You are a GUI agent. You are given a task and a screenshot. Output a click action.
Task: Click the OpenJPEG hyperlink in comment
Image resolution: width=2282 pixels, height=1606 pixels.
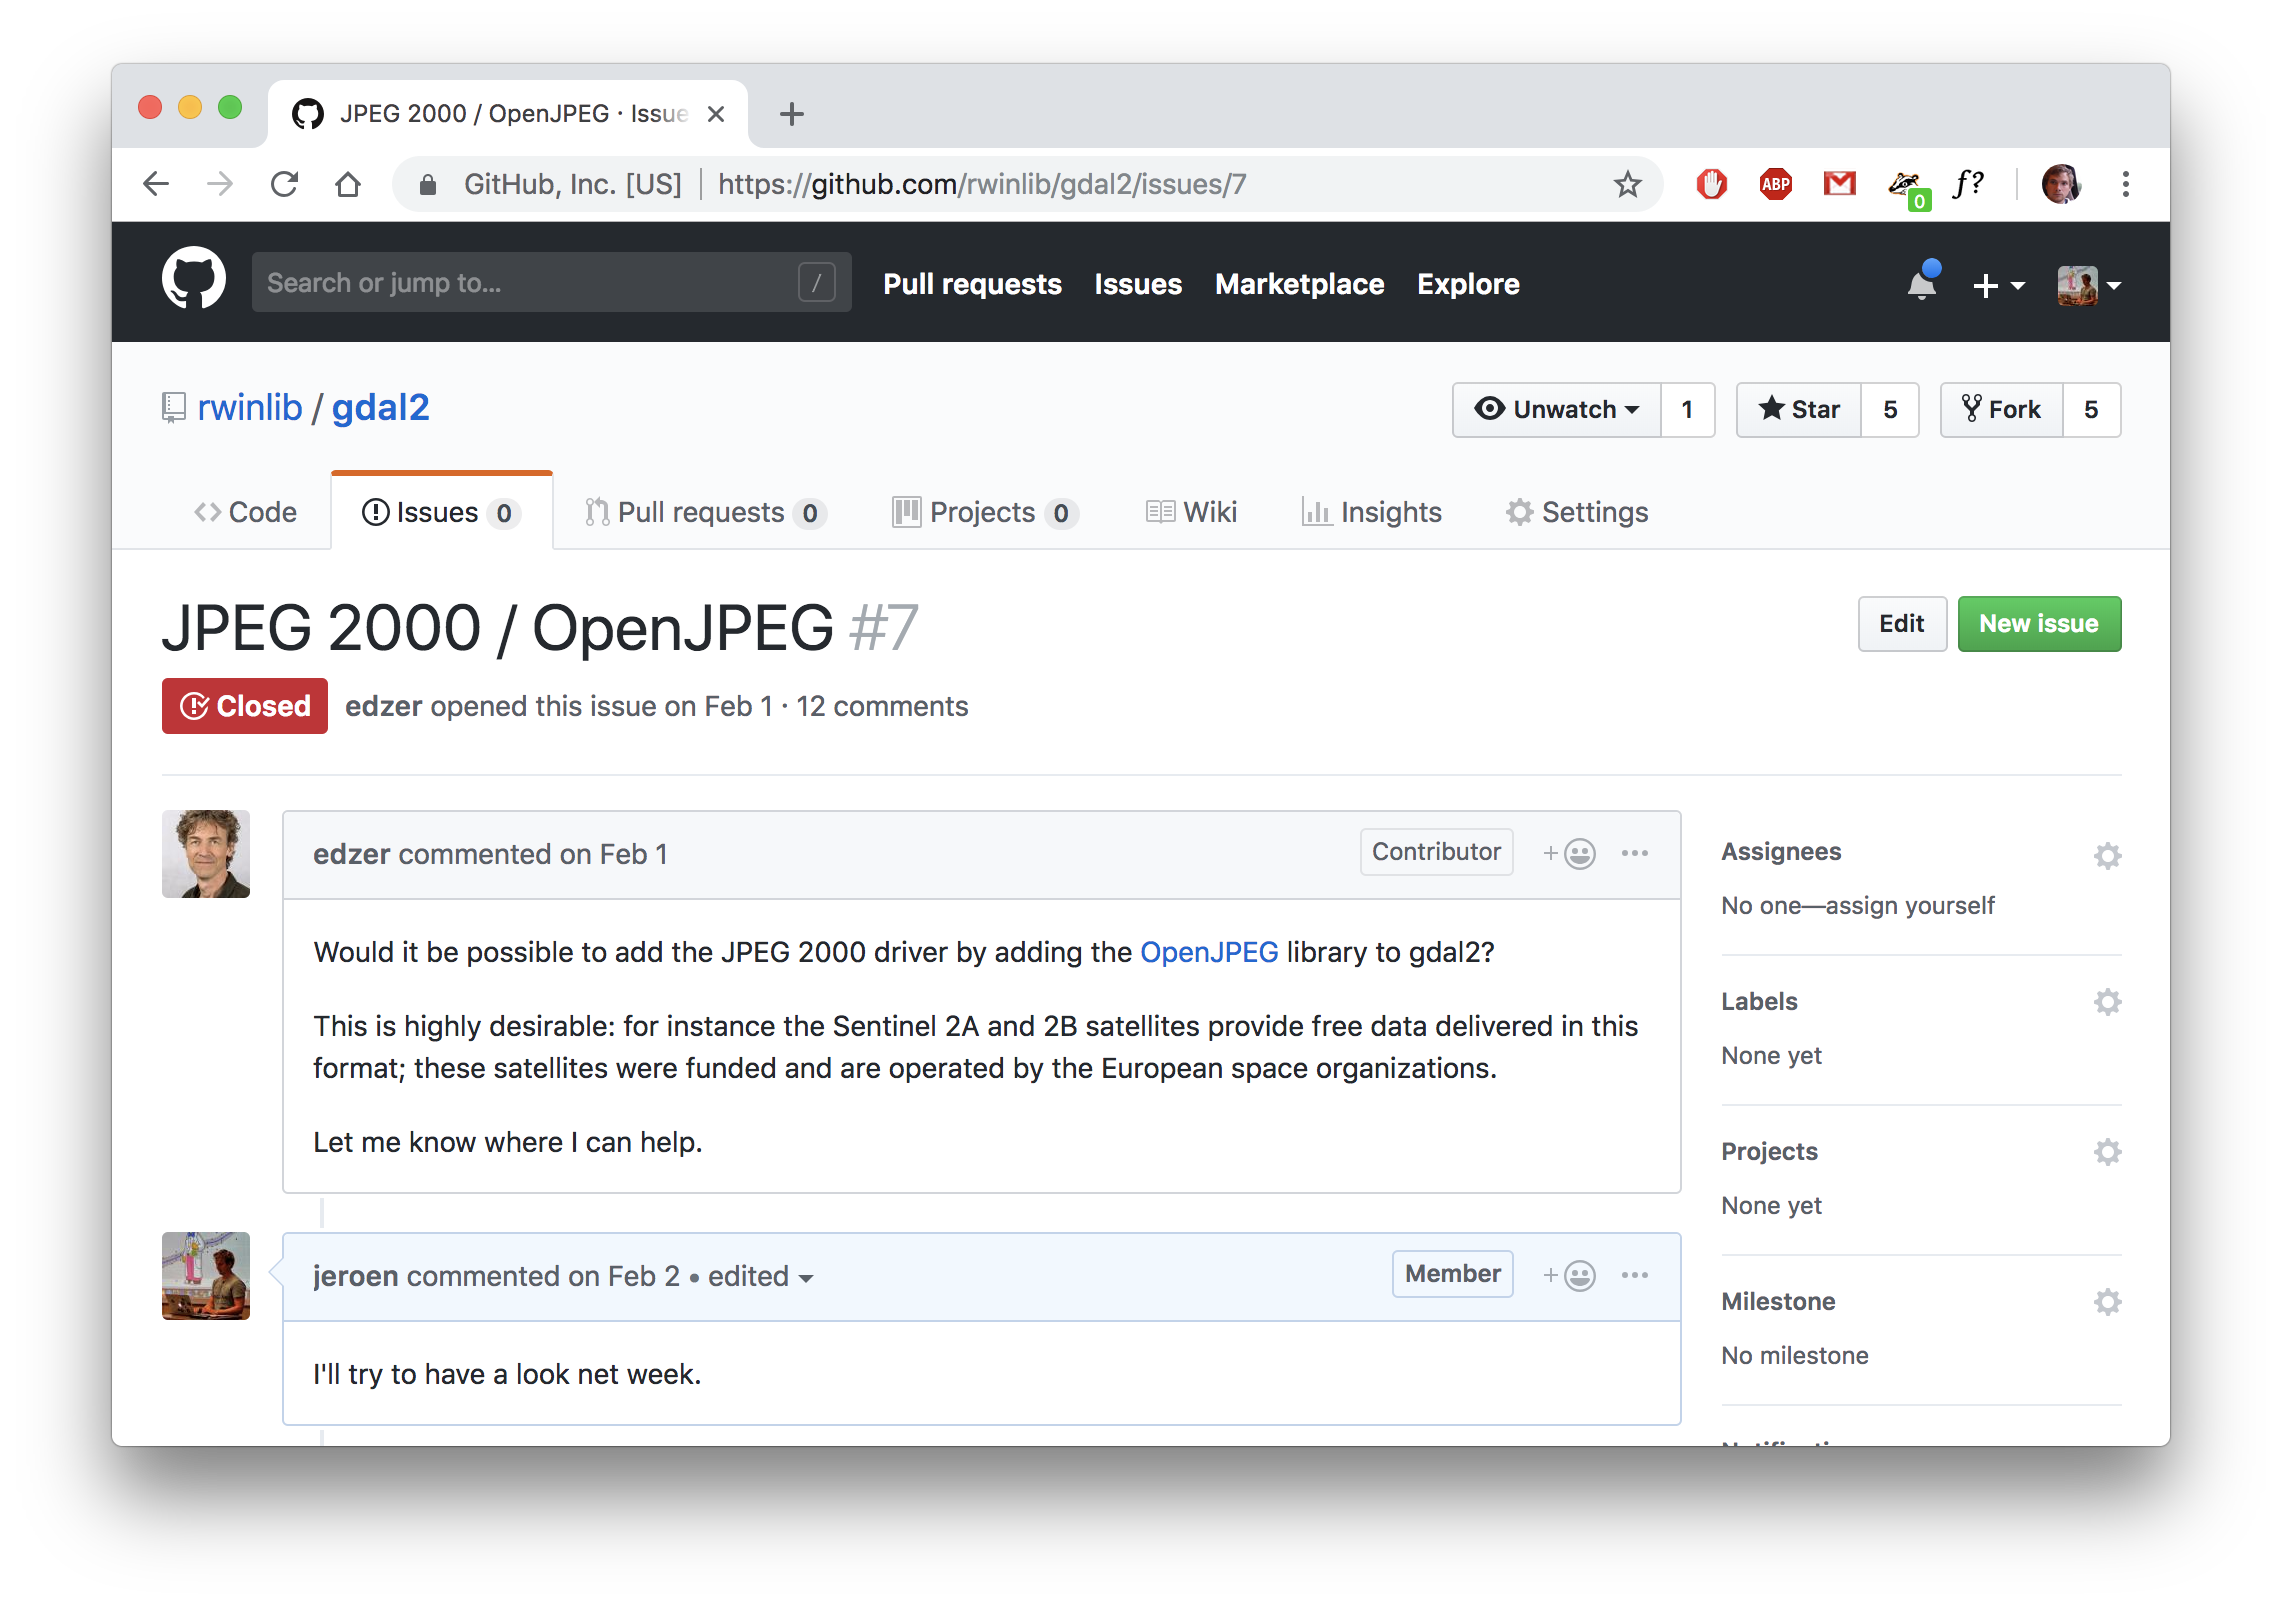click(1208, 951)
